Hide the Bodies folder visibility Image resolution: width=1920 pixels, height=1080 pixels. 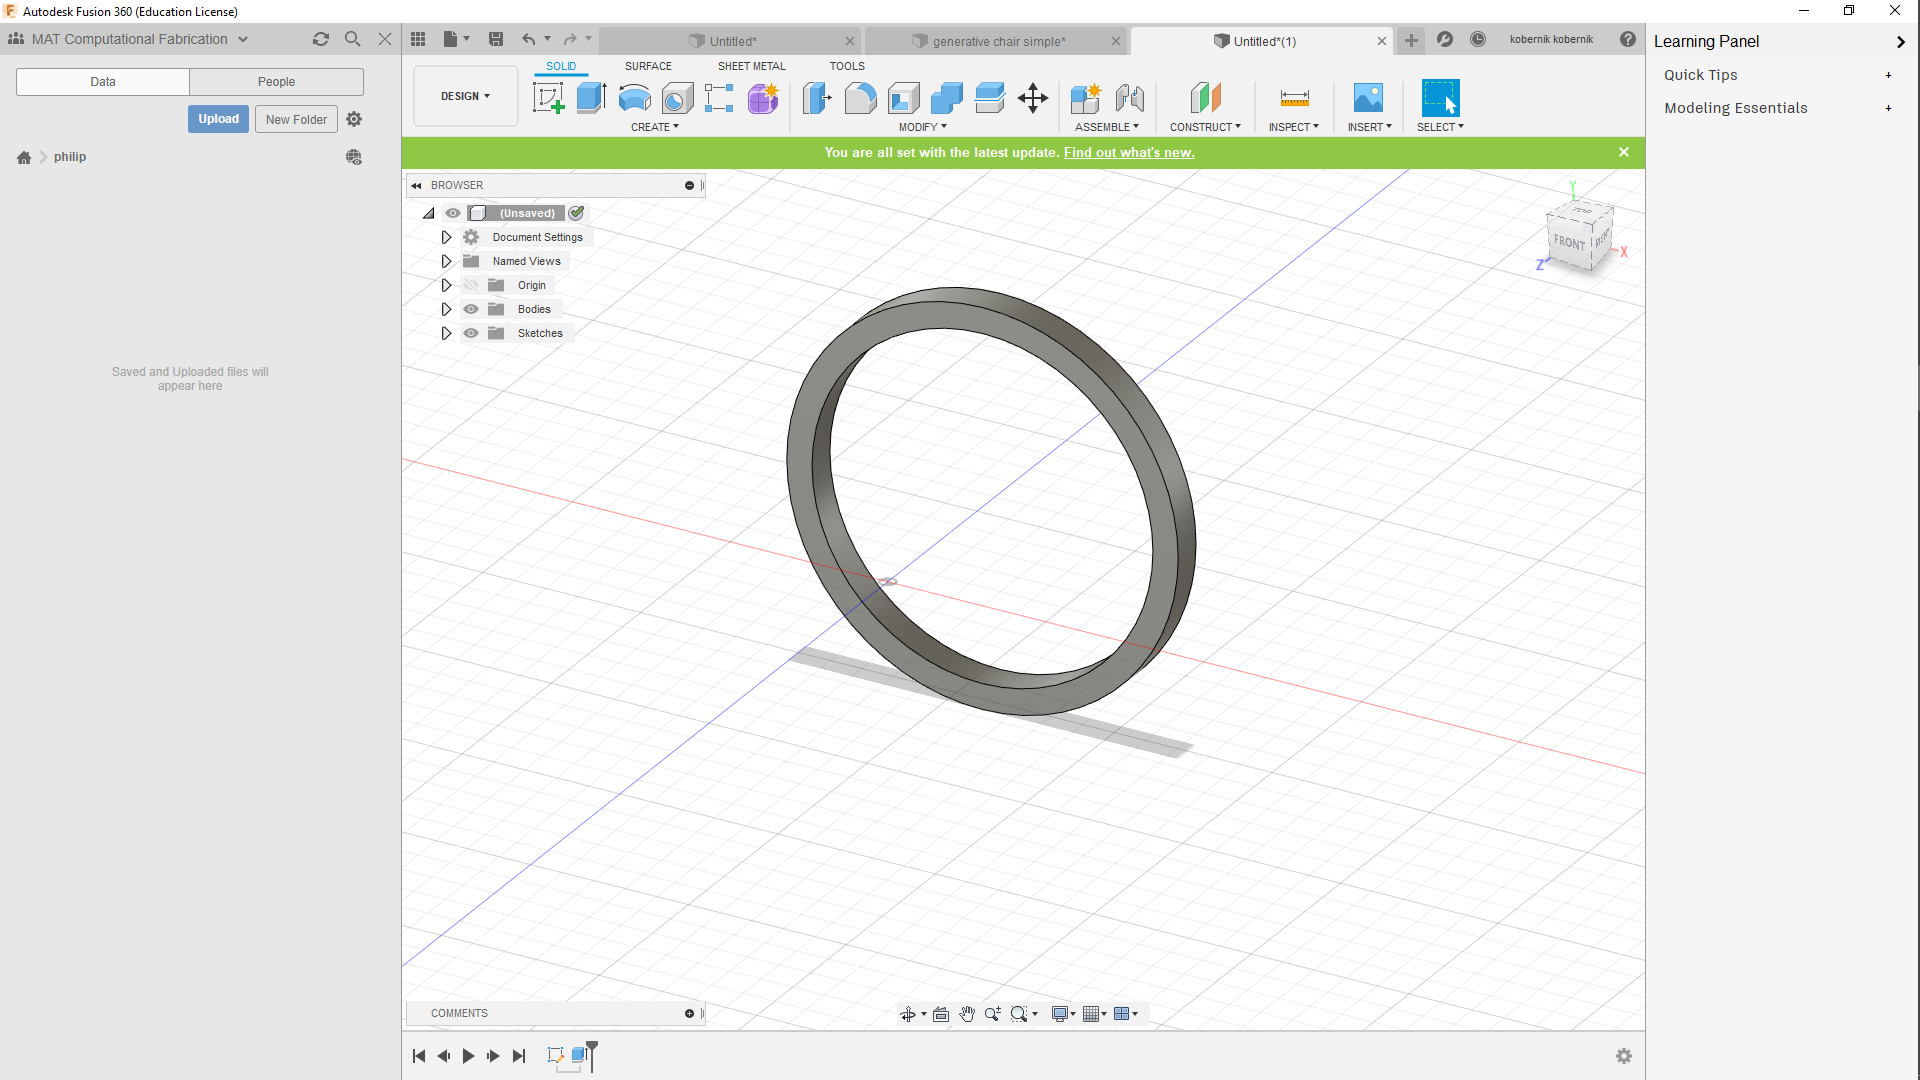tap(470, 309)
